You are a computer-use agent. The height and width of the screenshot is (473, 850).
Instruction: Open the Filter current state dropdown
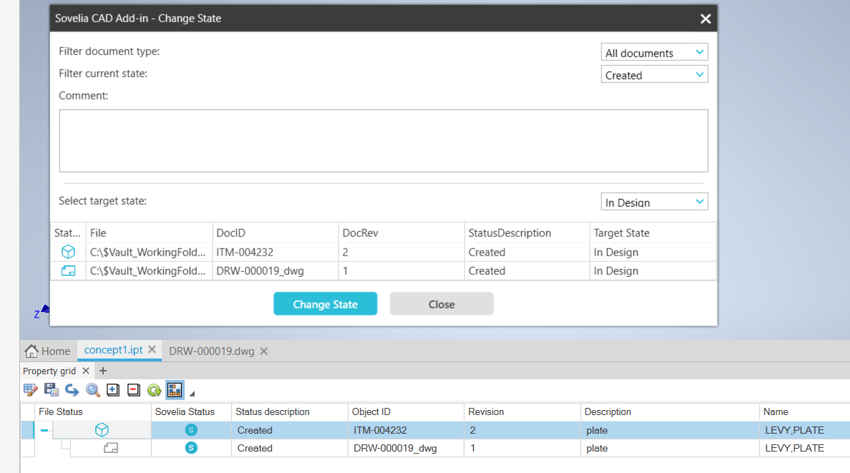(x=654, y=75)
